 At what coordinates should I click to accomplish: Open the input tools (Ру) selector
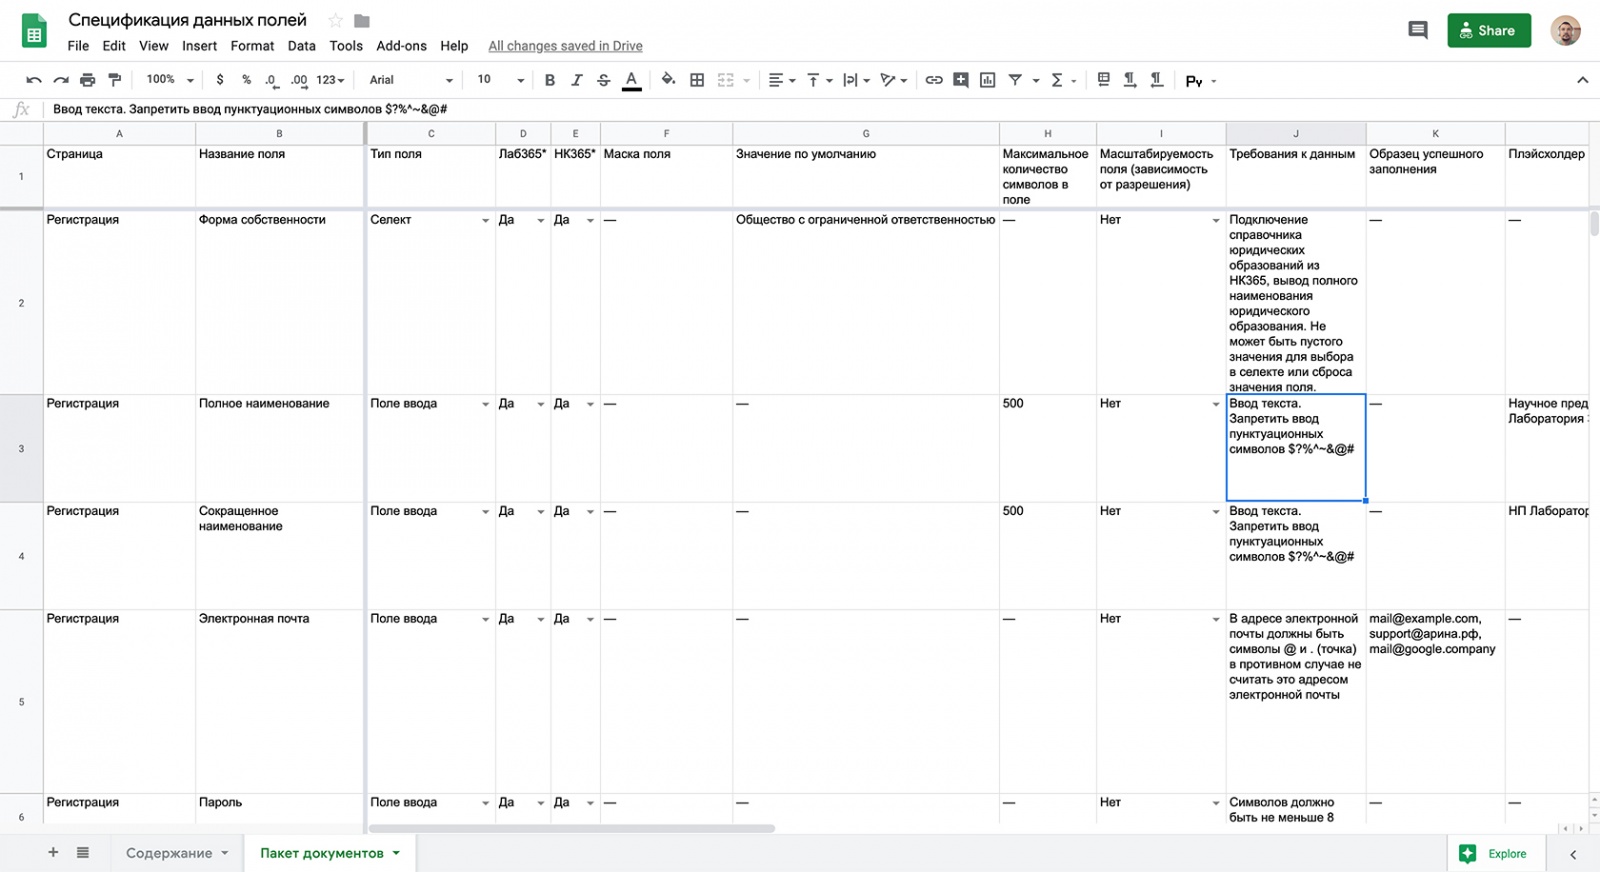coord(1200,81)
